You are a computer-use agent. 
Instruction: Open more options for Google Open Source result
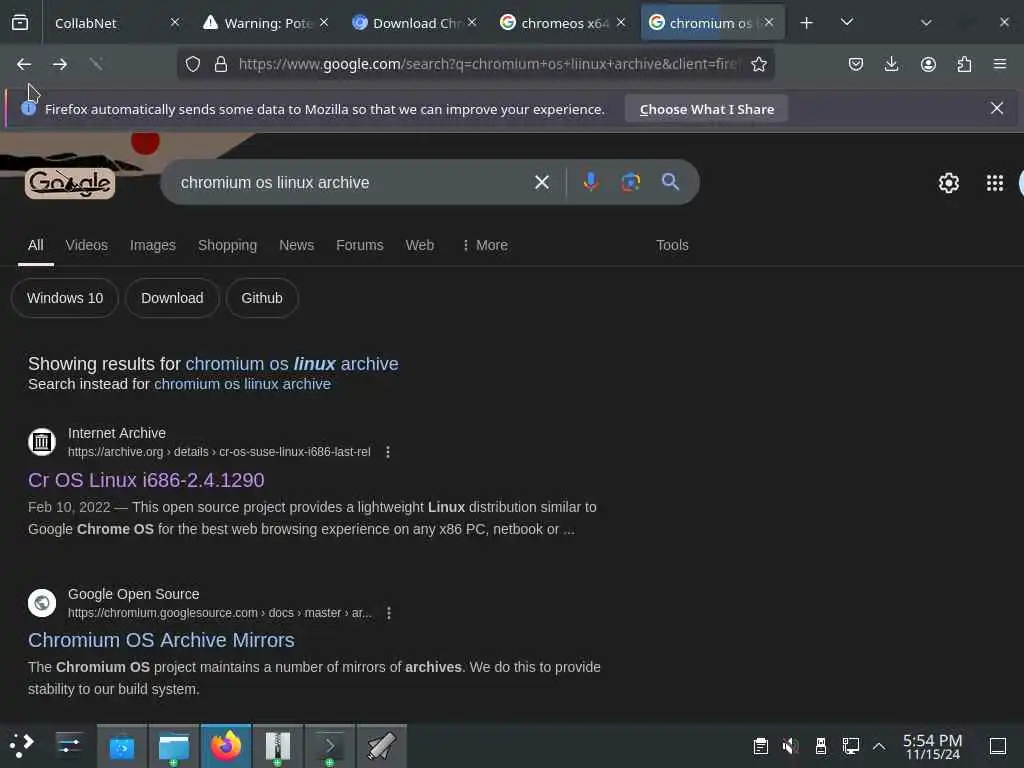(389, 613)
